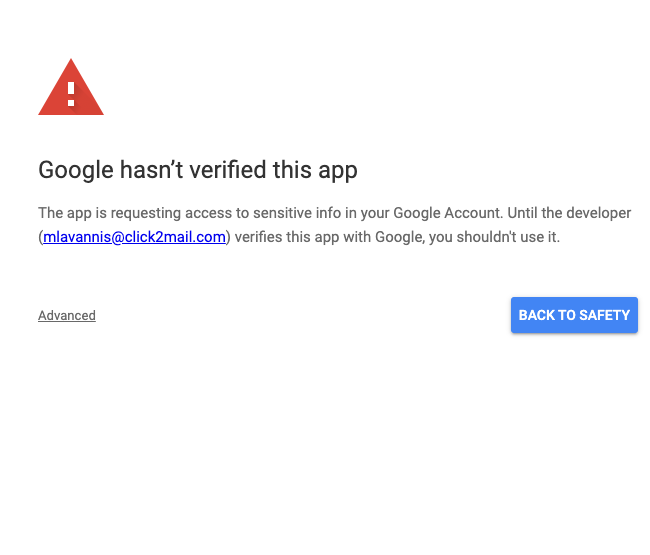650x555 pixels.
Task: Click the red warning triangle icon
Action: point(70,90)
